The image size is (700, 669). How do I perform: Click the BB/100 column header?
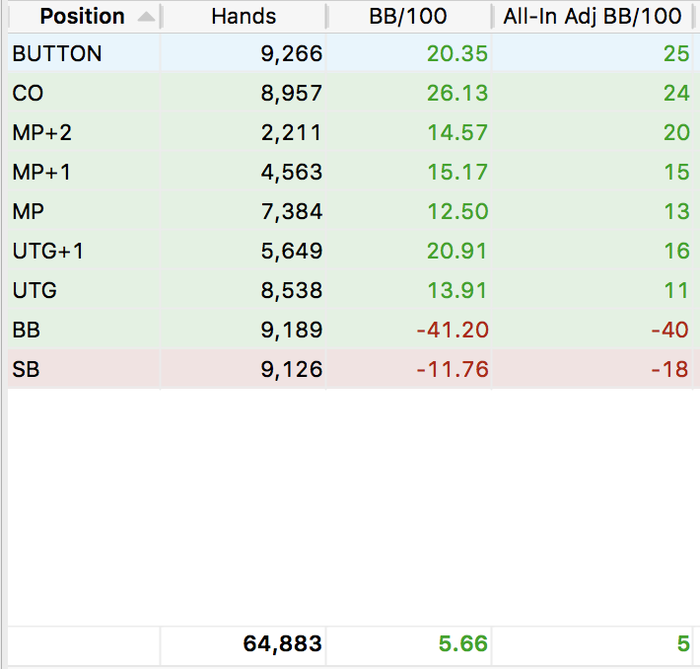pos(408,17)
